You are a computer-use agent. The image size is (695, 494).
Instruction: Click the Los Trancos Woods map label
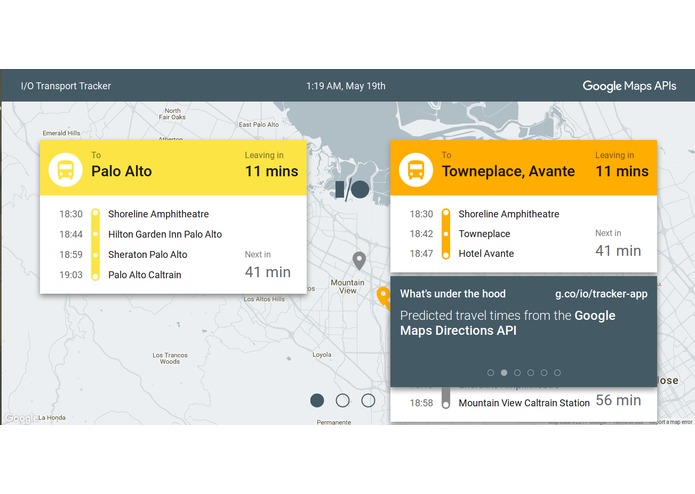(x=170, y=358)
